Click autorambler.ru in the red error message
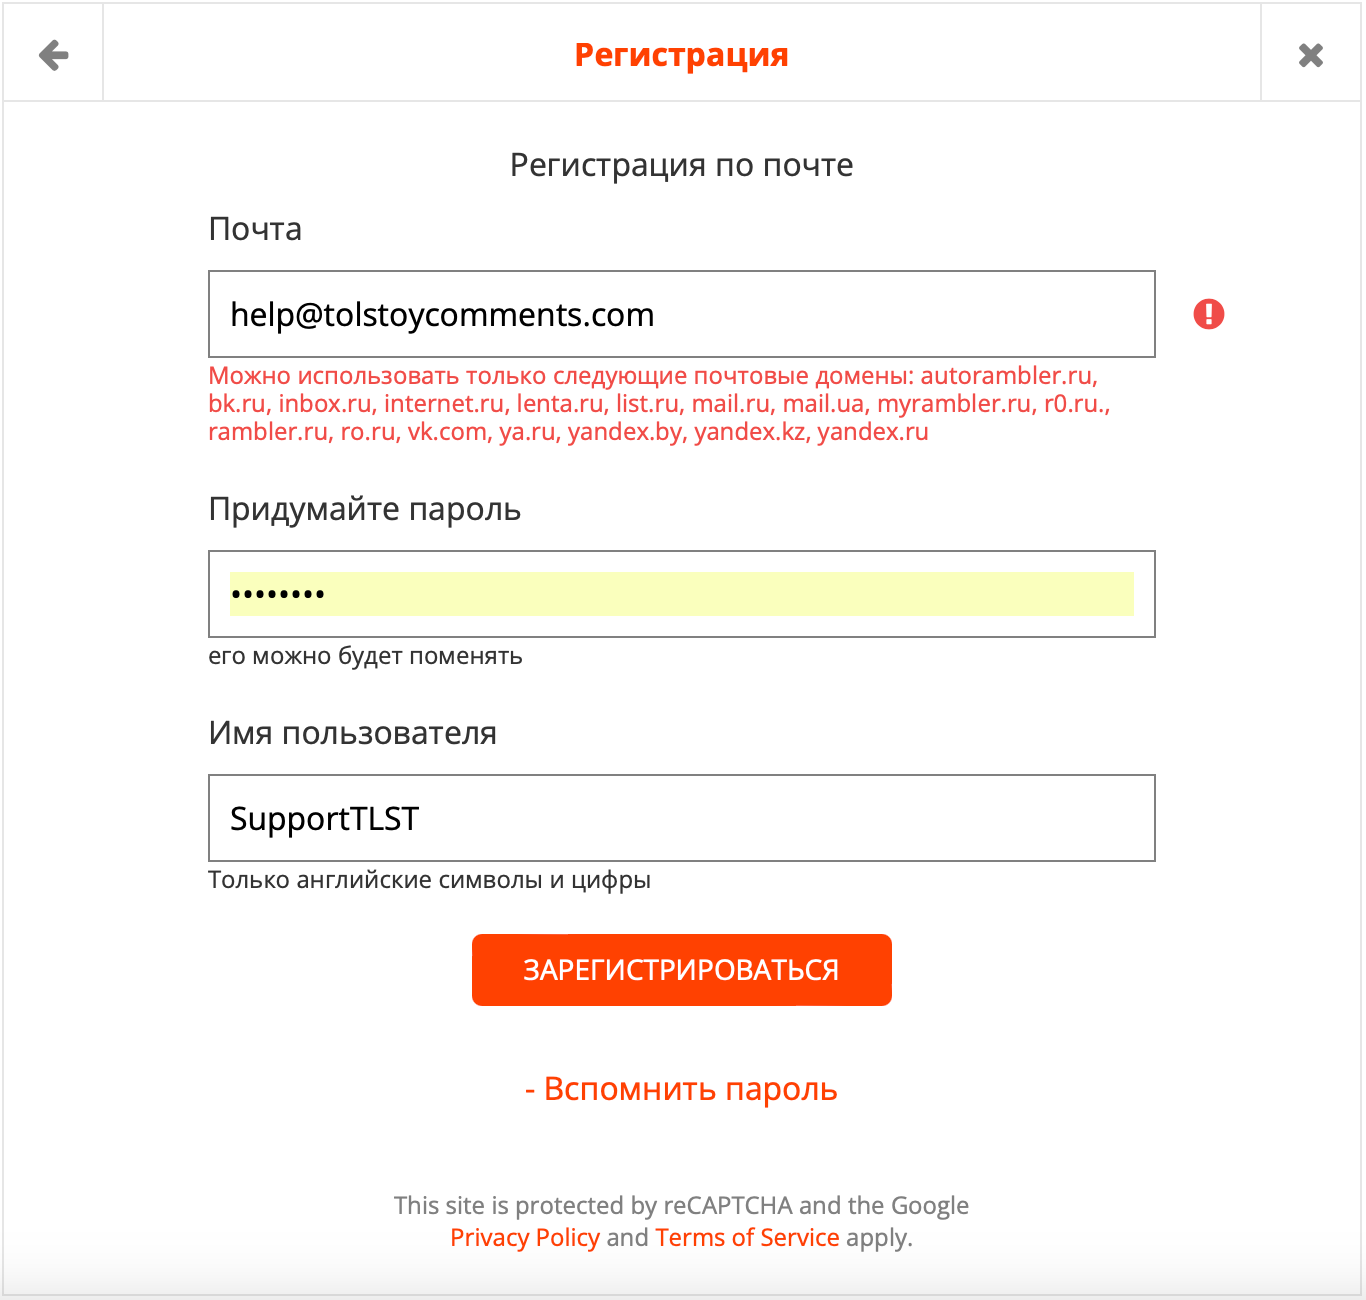This screenshot has width=1366, height=1300. (x=1007, y=376)
